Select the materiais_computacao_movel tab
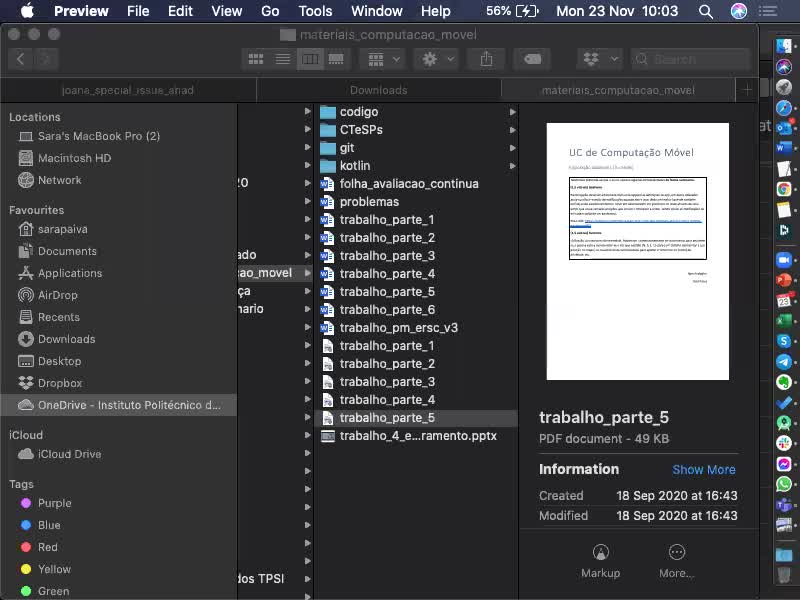This screenshot has width=800, height=600. 618,90
